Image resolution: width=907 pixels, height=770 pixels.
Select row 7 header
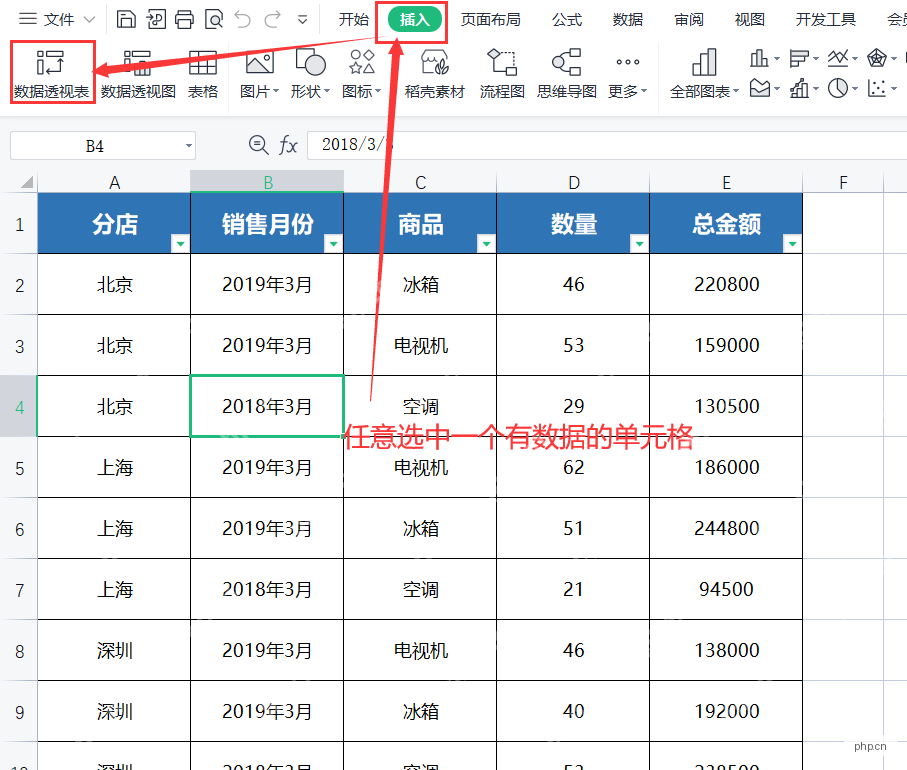click(x=19, y=590)
